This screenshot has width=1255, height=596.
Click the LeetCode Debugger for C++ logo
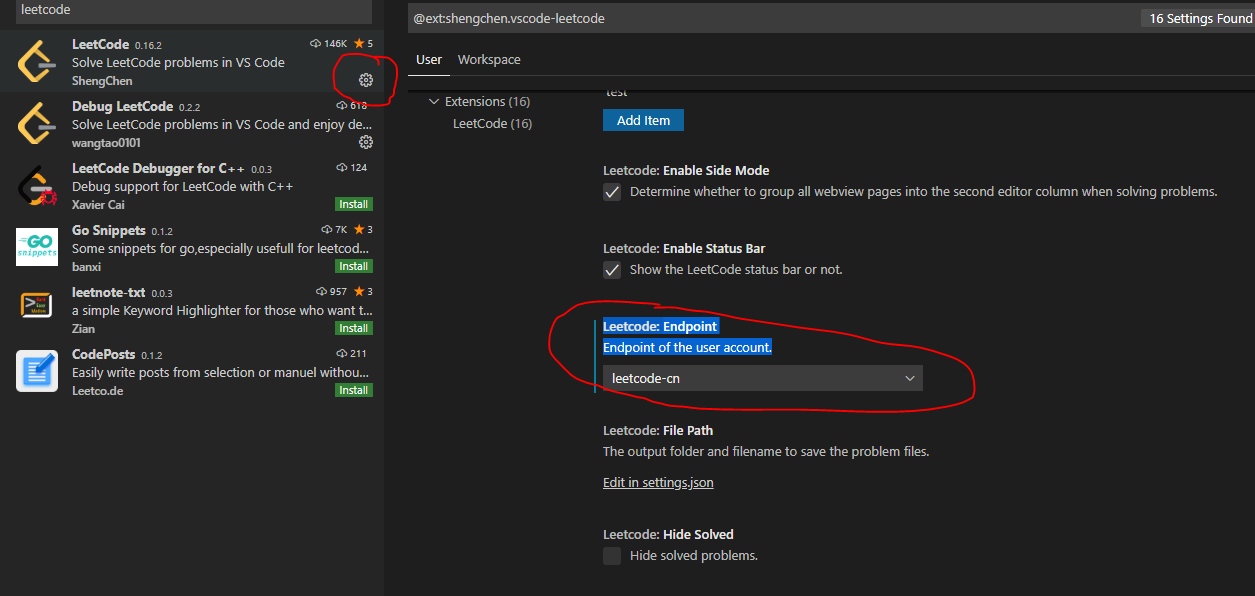tap(36, 185)
